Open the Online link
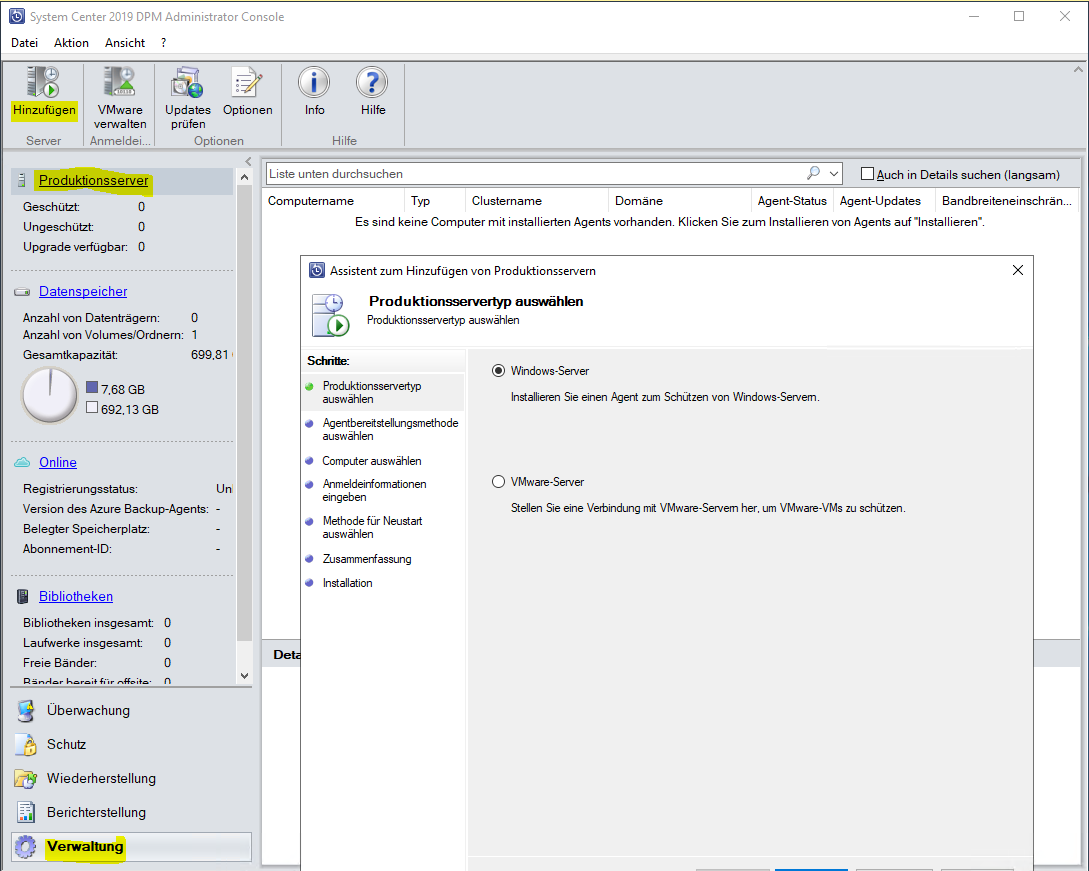 pyautogui.click(x=58, y=463)
